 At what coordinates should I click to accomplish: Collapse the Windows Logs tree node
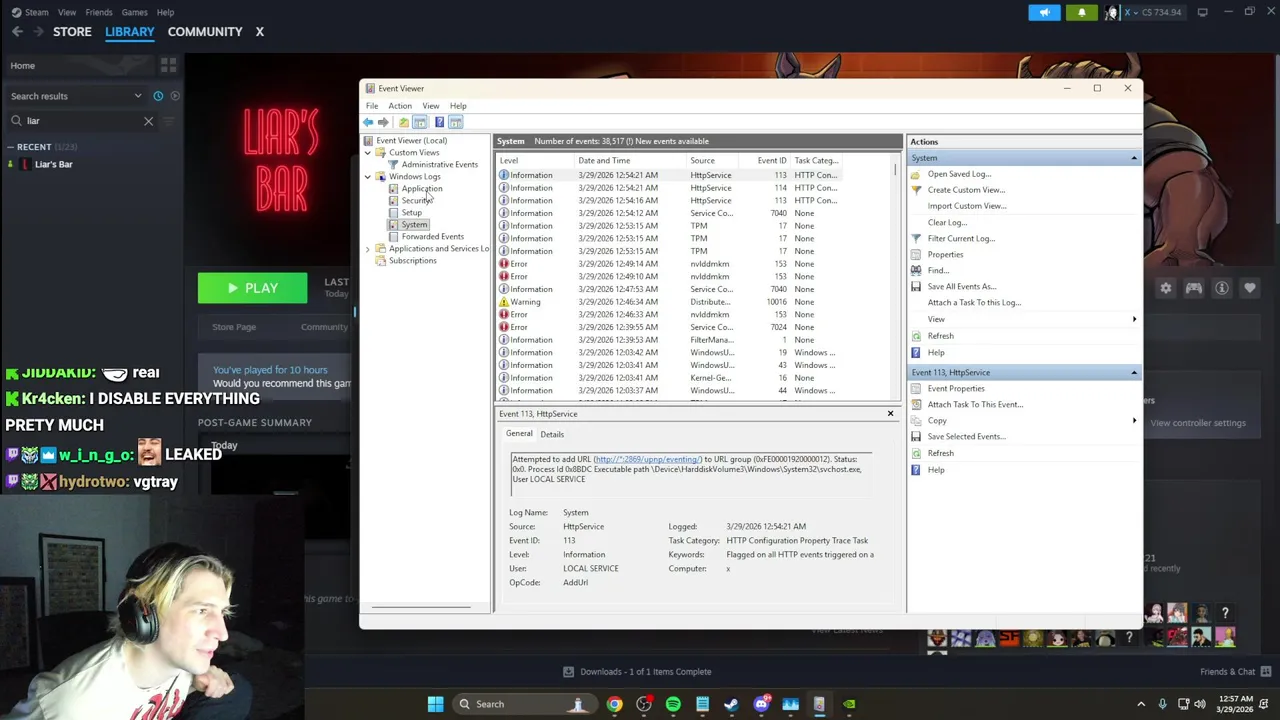[368, 176]
